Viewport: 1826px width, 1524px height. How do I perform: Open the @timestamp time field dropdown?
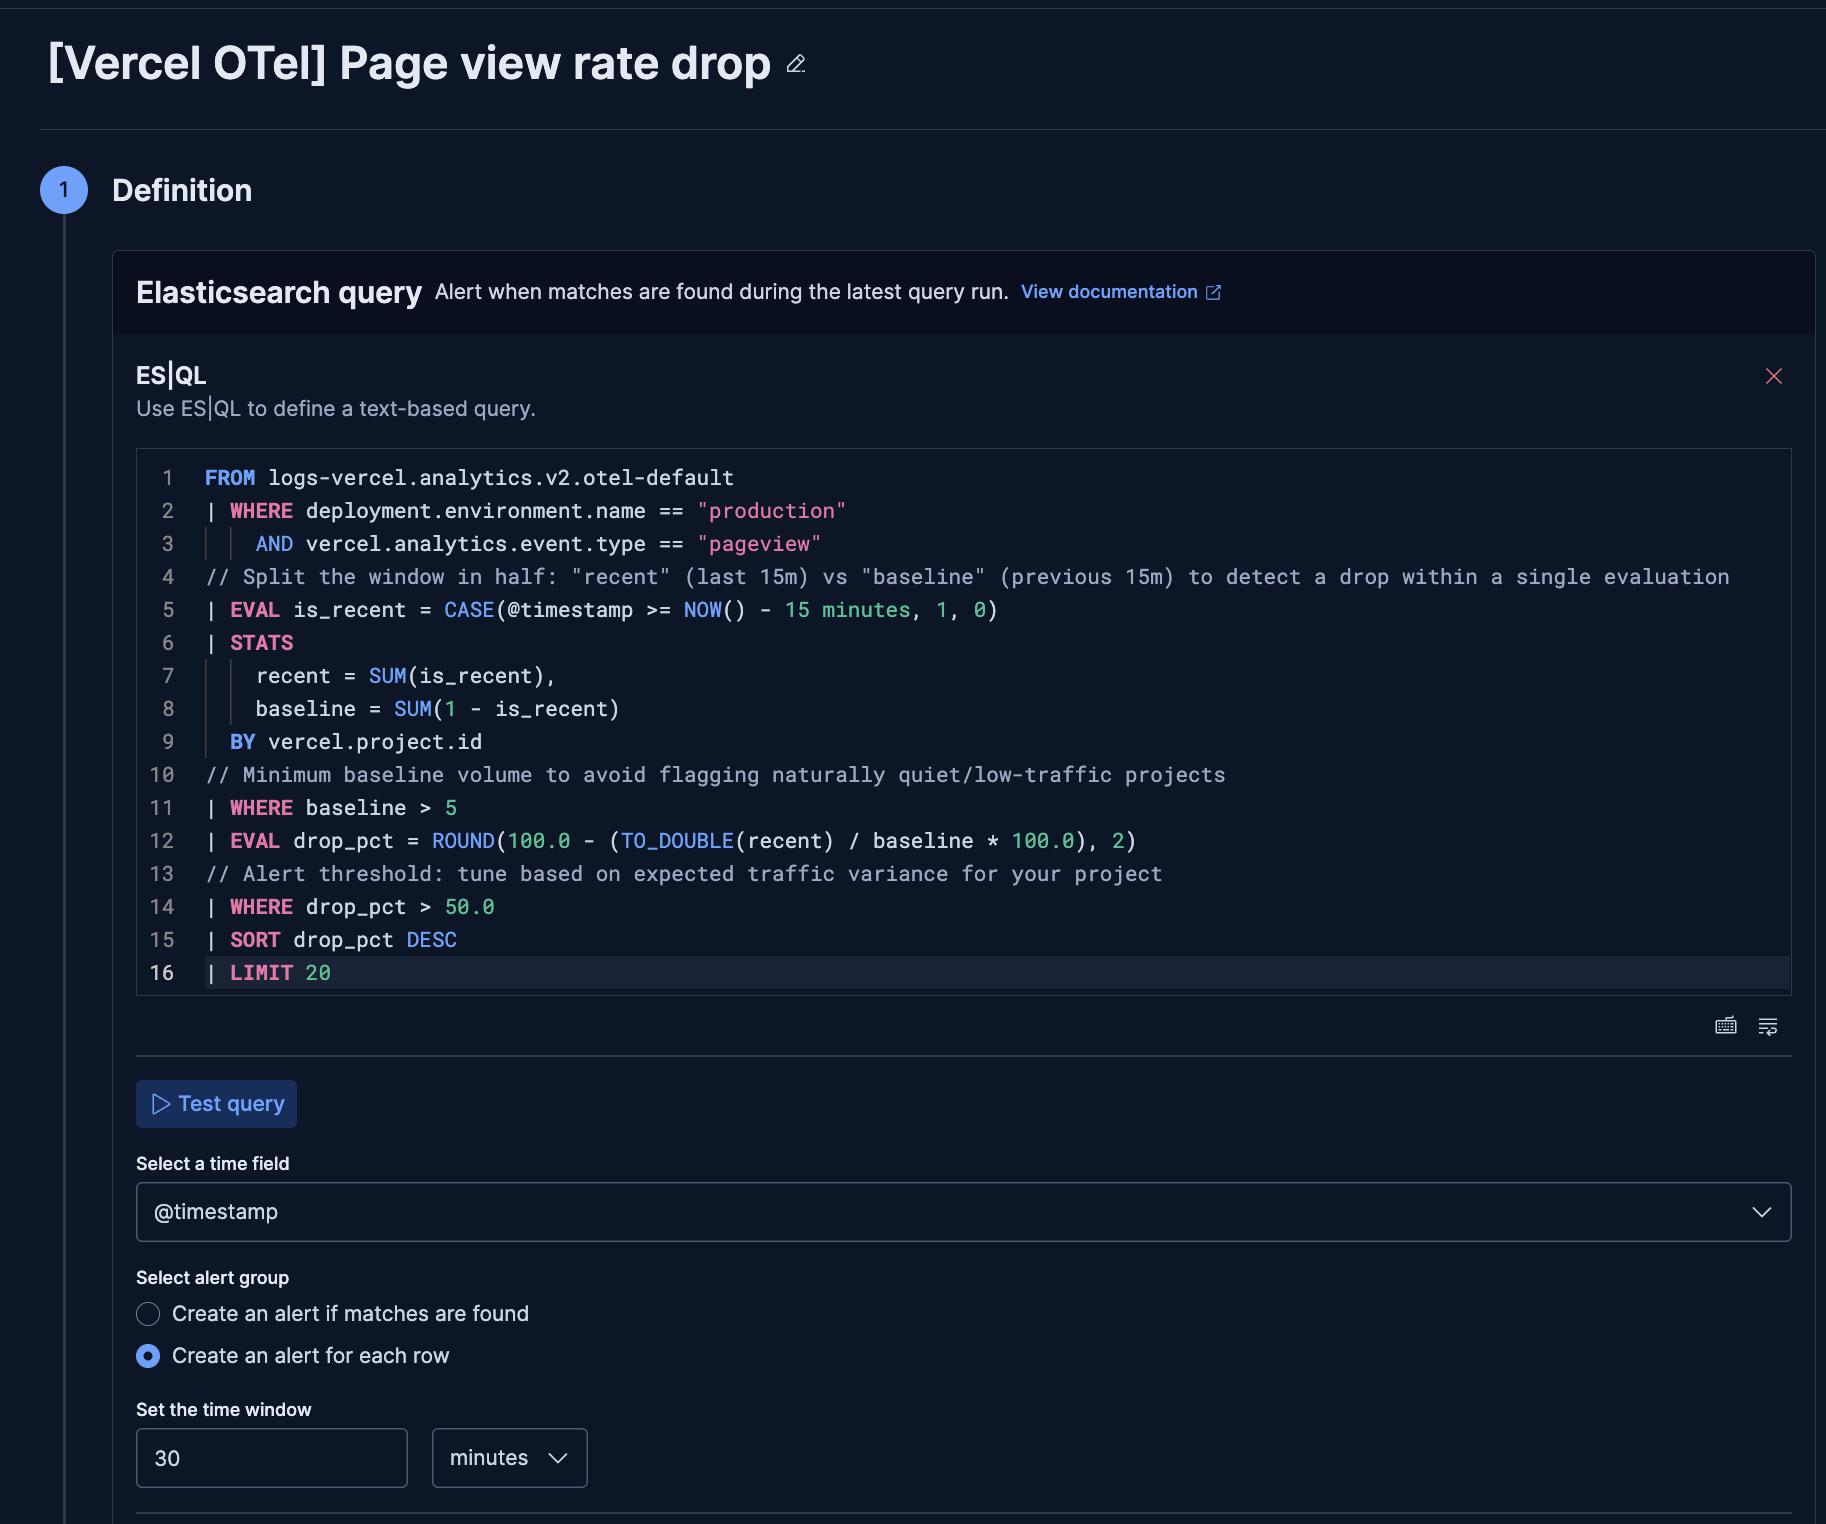click(x=963, y=1212)
